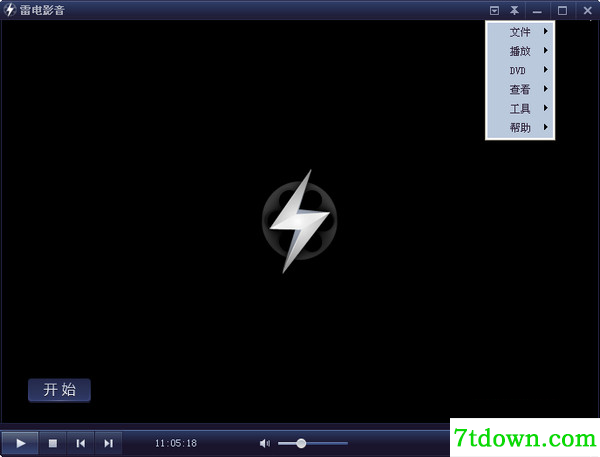The height and width of the screenshot is (457, 600).
Task: Open the DVD menu entry
Action: pyautogui.click(x=520, y=70)
